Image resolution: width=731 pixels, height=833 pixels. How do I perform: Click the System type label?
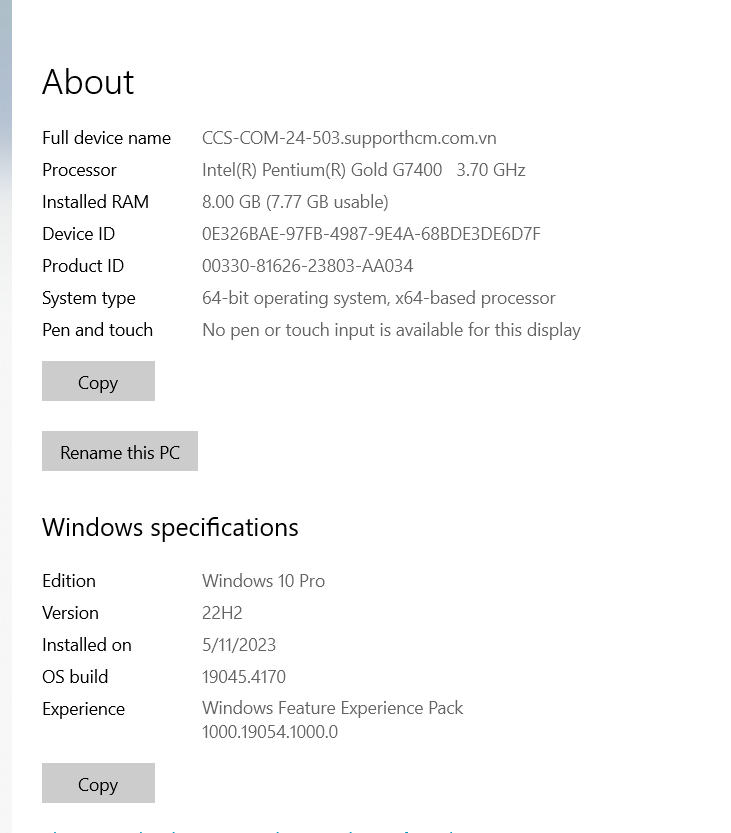88,298
